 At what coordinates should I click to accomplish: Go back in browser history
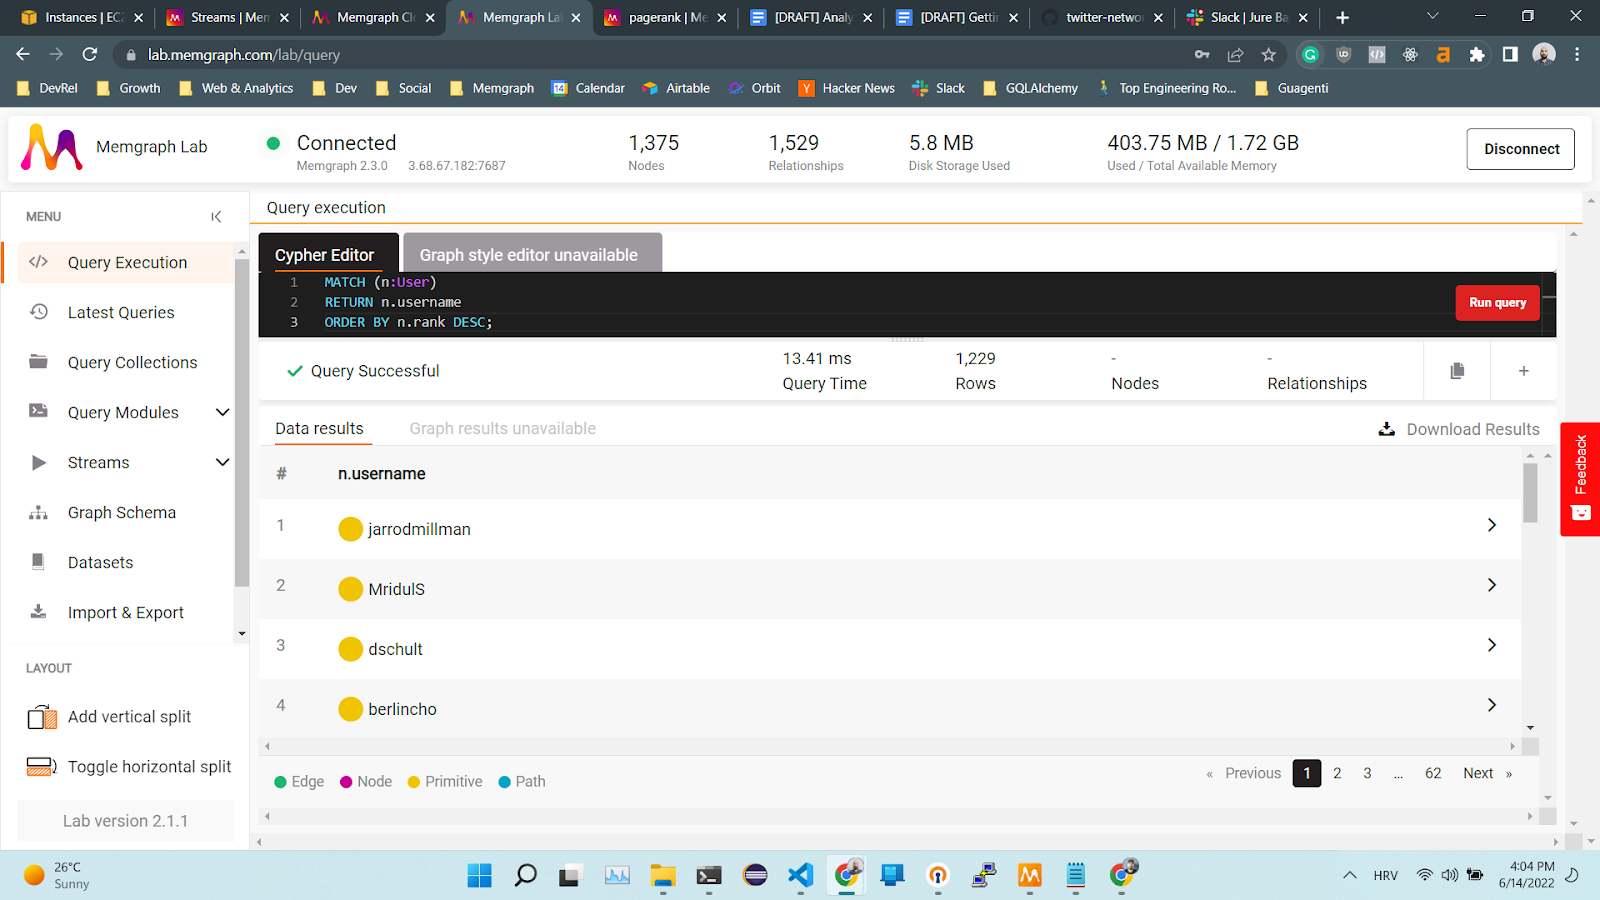tap(23, 54)
